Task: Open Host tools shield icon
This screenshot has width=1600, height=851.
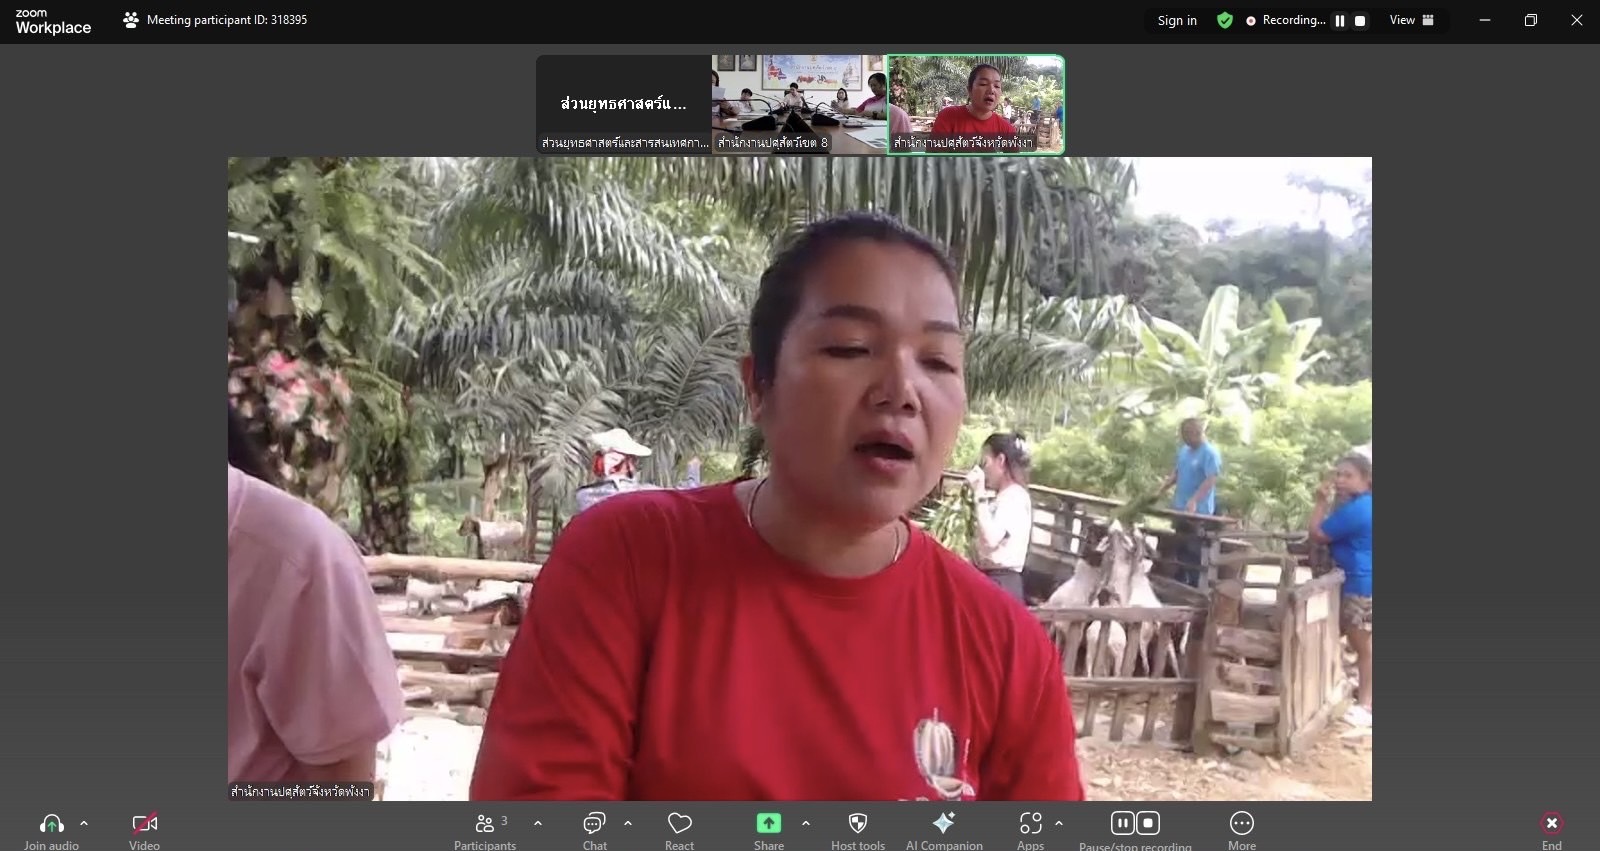Action: tap(857, 824)
